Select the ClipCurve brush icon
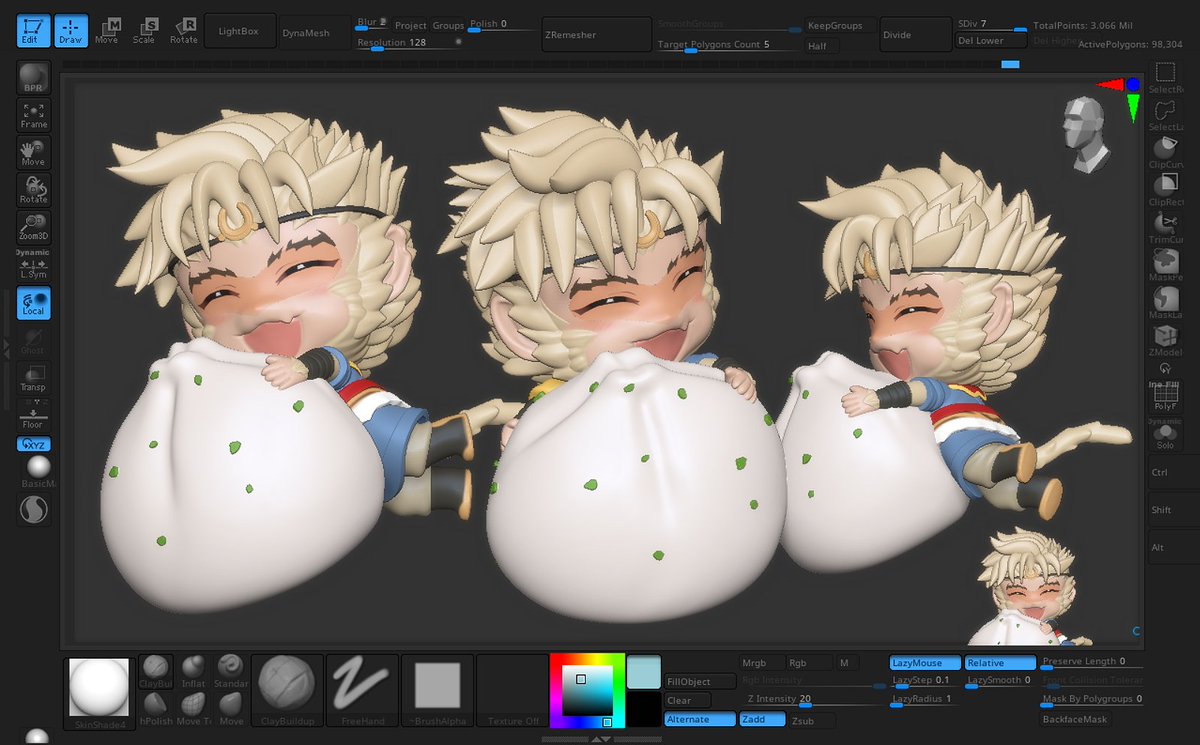Screen dimensions: 1200x745 (x=1166, y=152)
